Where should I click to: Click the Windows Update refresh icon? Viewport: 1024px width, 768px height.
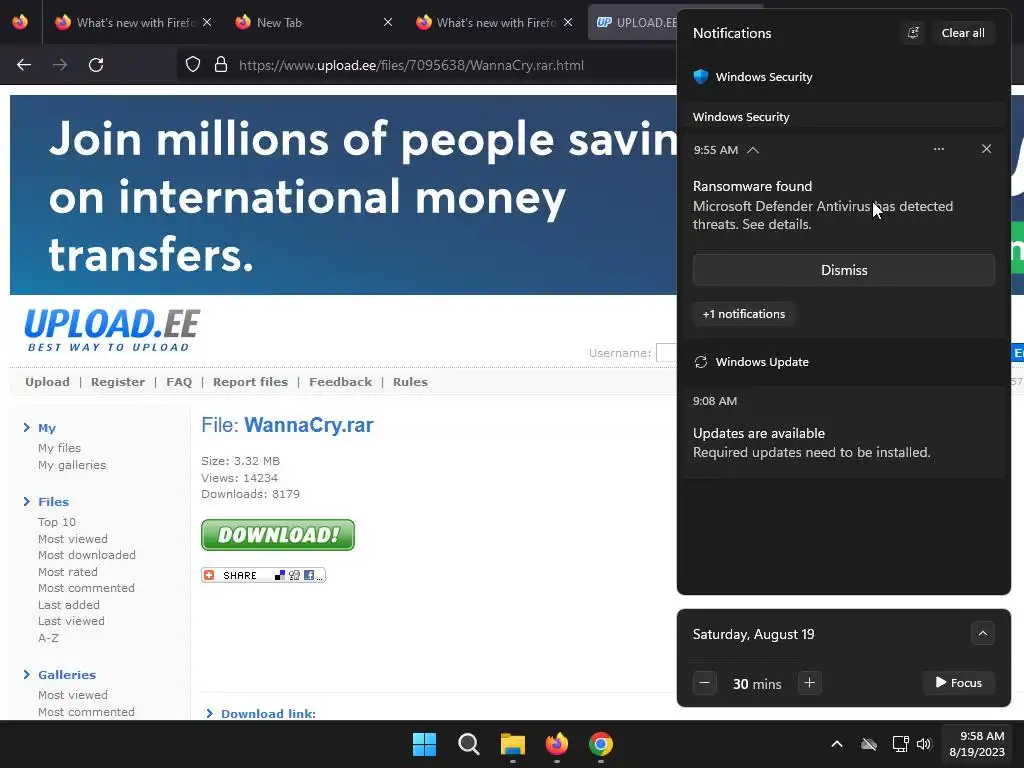coord(701,362)
